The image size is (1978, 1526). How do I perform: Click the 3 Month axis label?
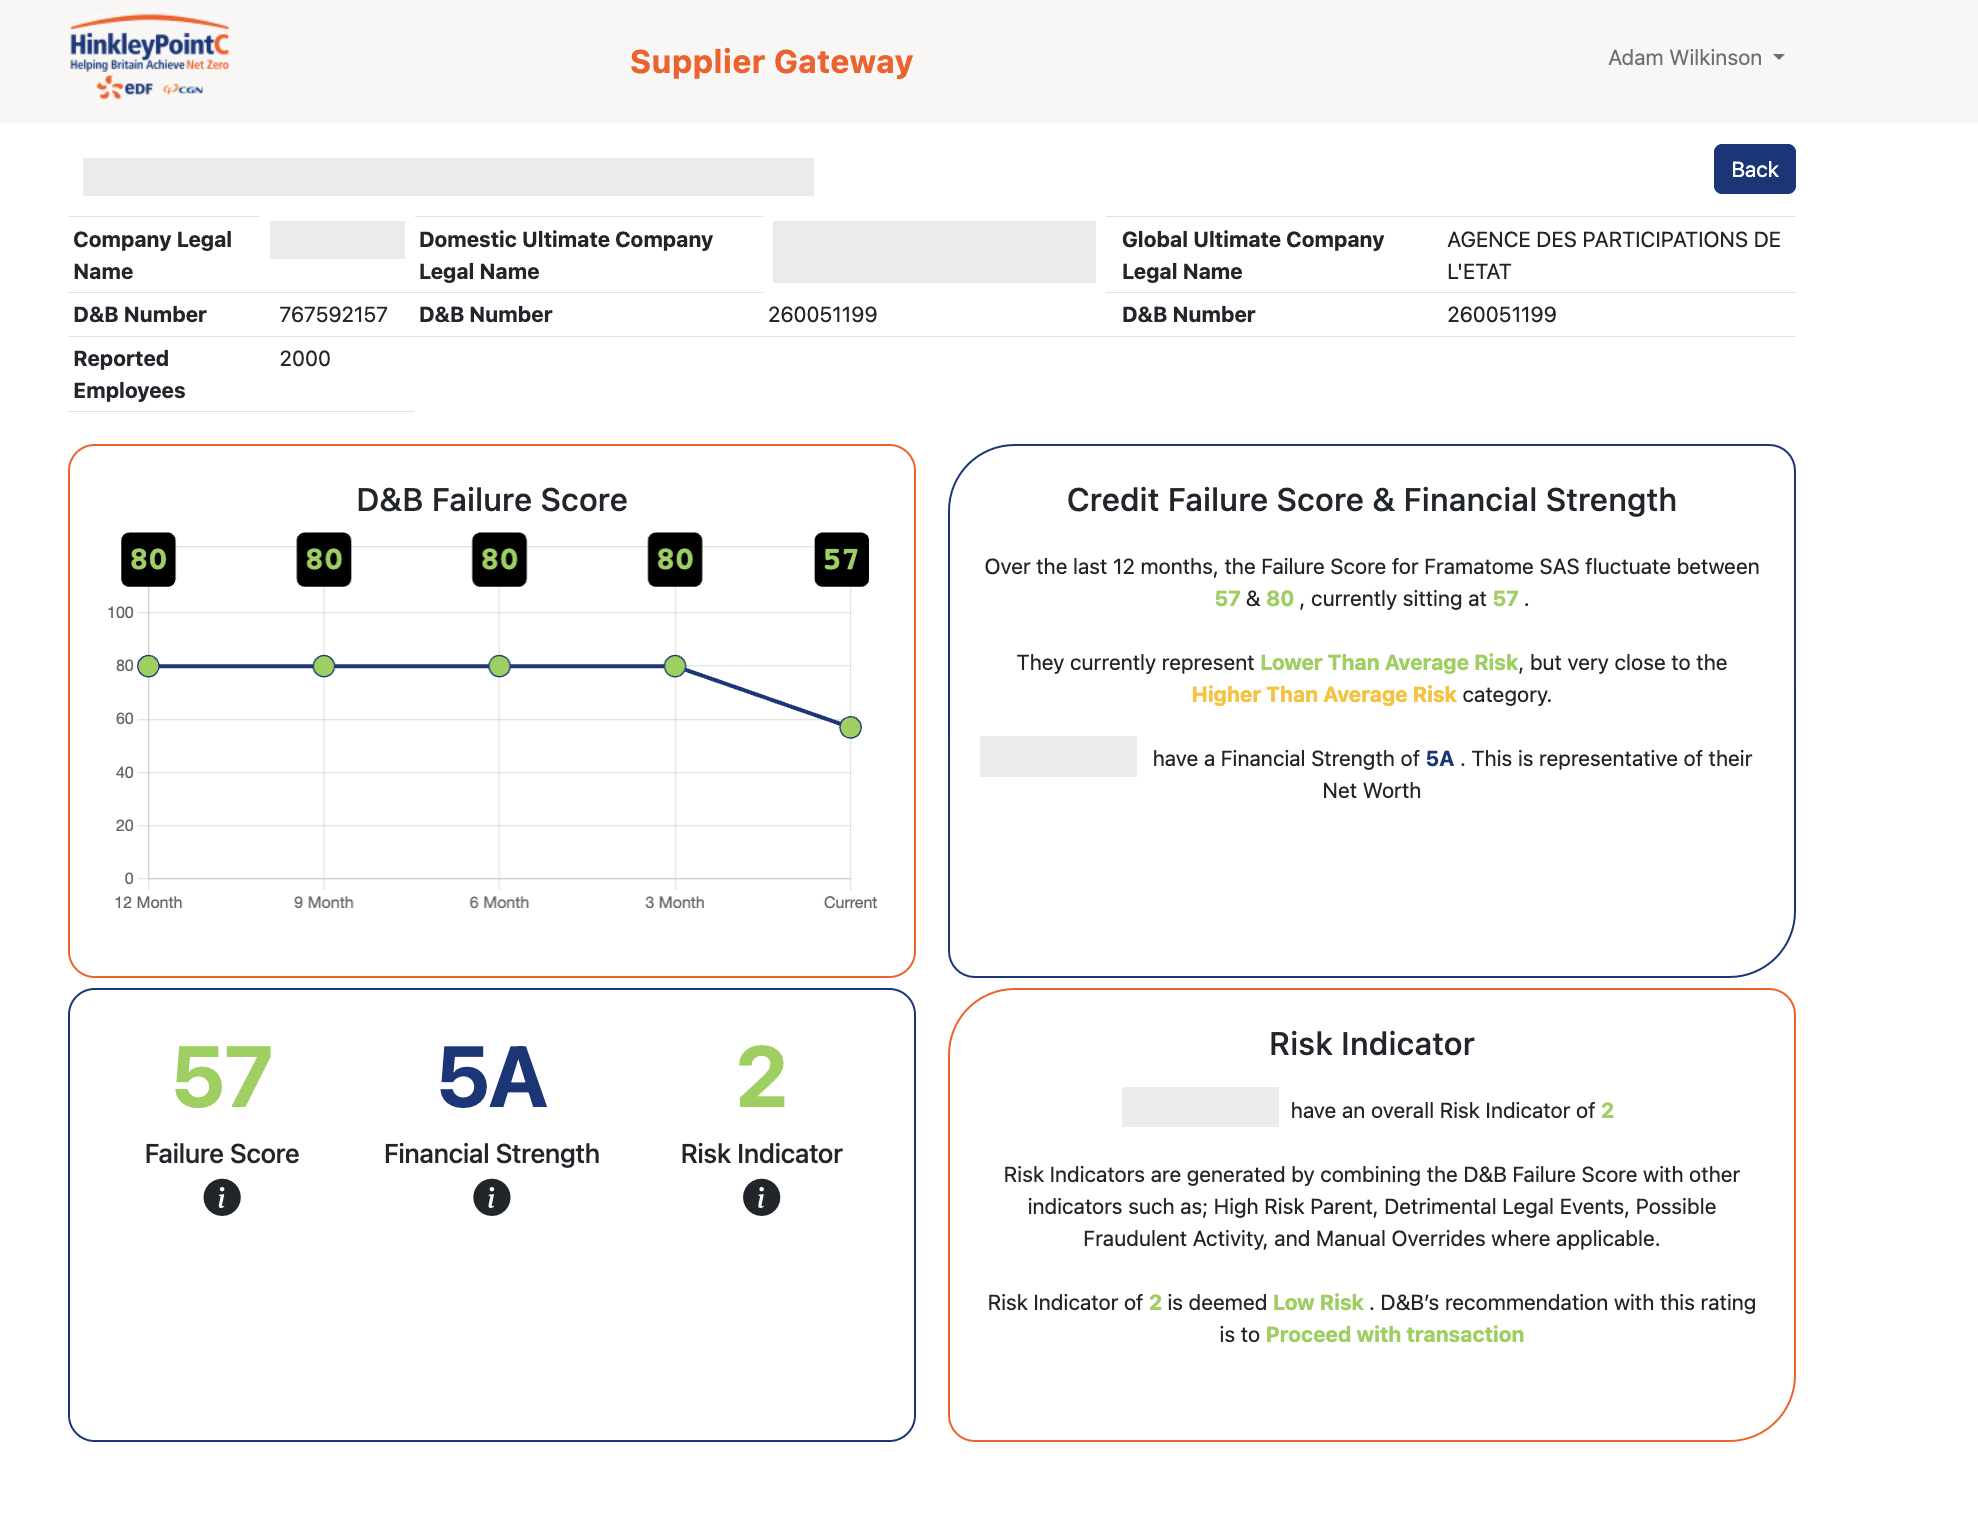675,902
